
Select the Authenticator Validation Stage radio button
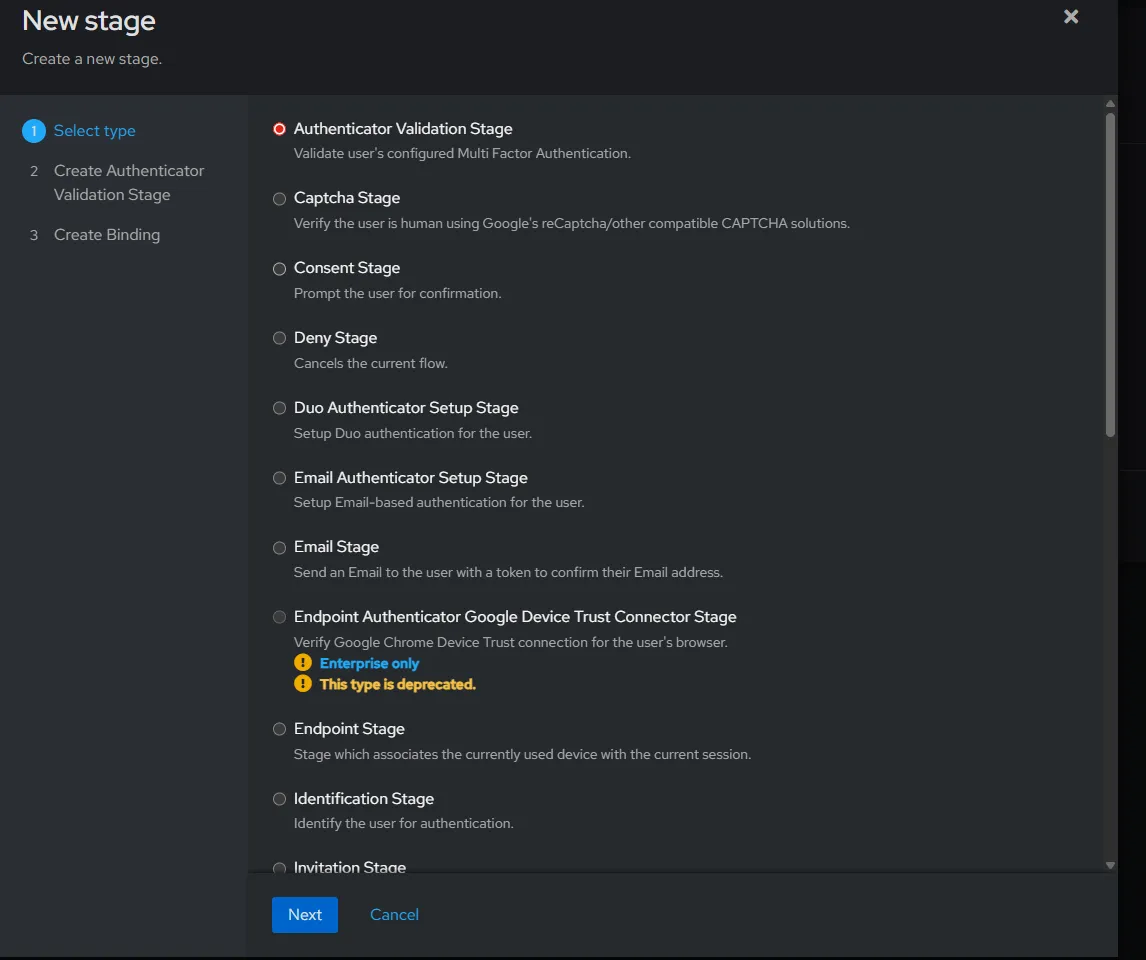[280, 129]
